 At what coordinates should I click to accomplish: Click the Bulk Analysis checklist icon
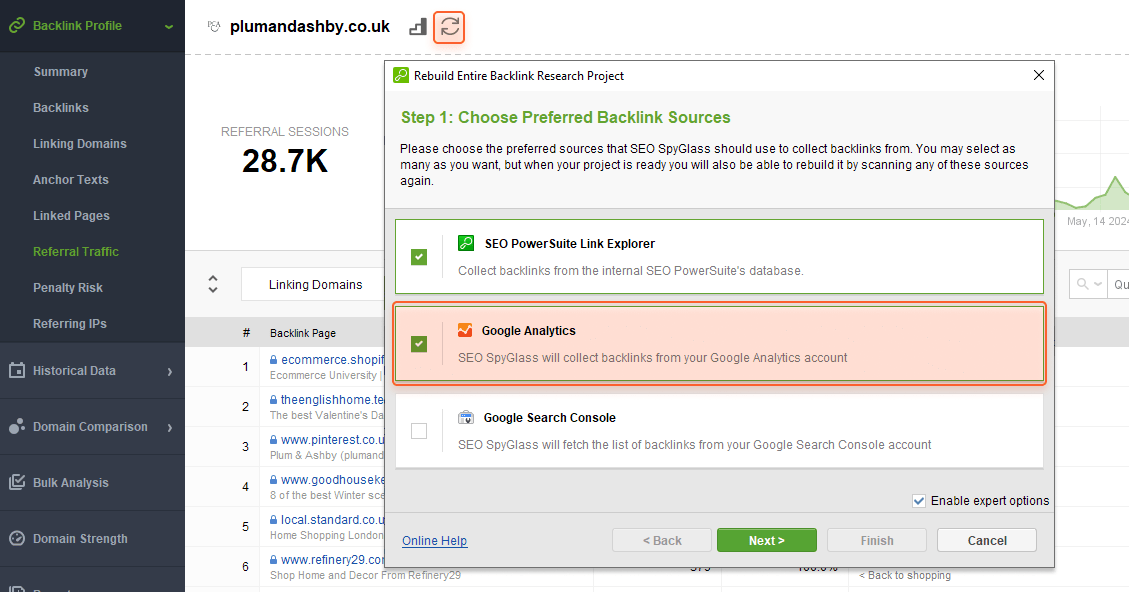(17, 483)
